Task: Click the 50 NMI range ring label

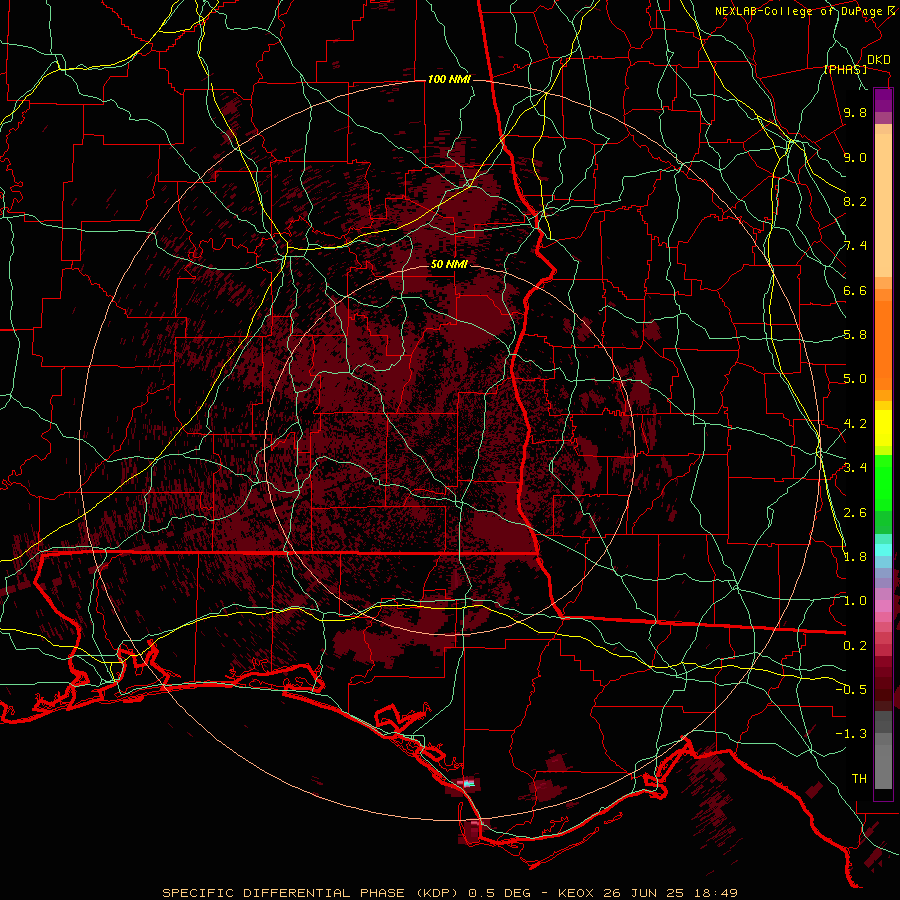Action: click(449, 264)
